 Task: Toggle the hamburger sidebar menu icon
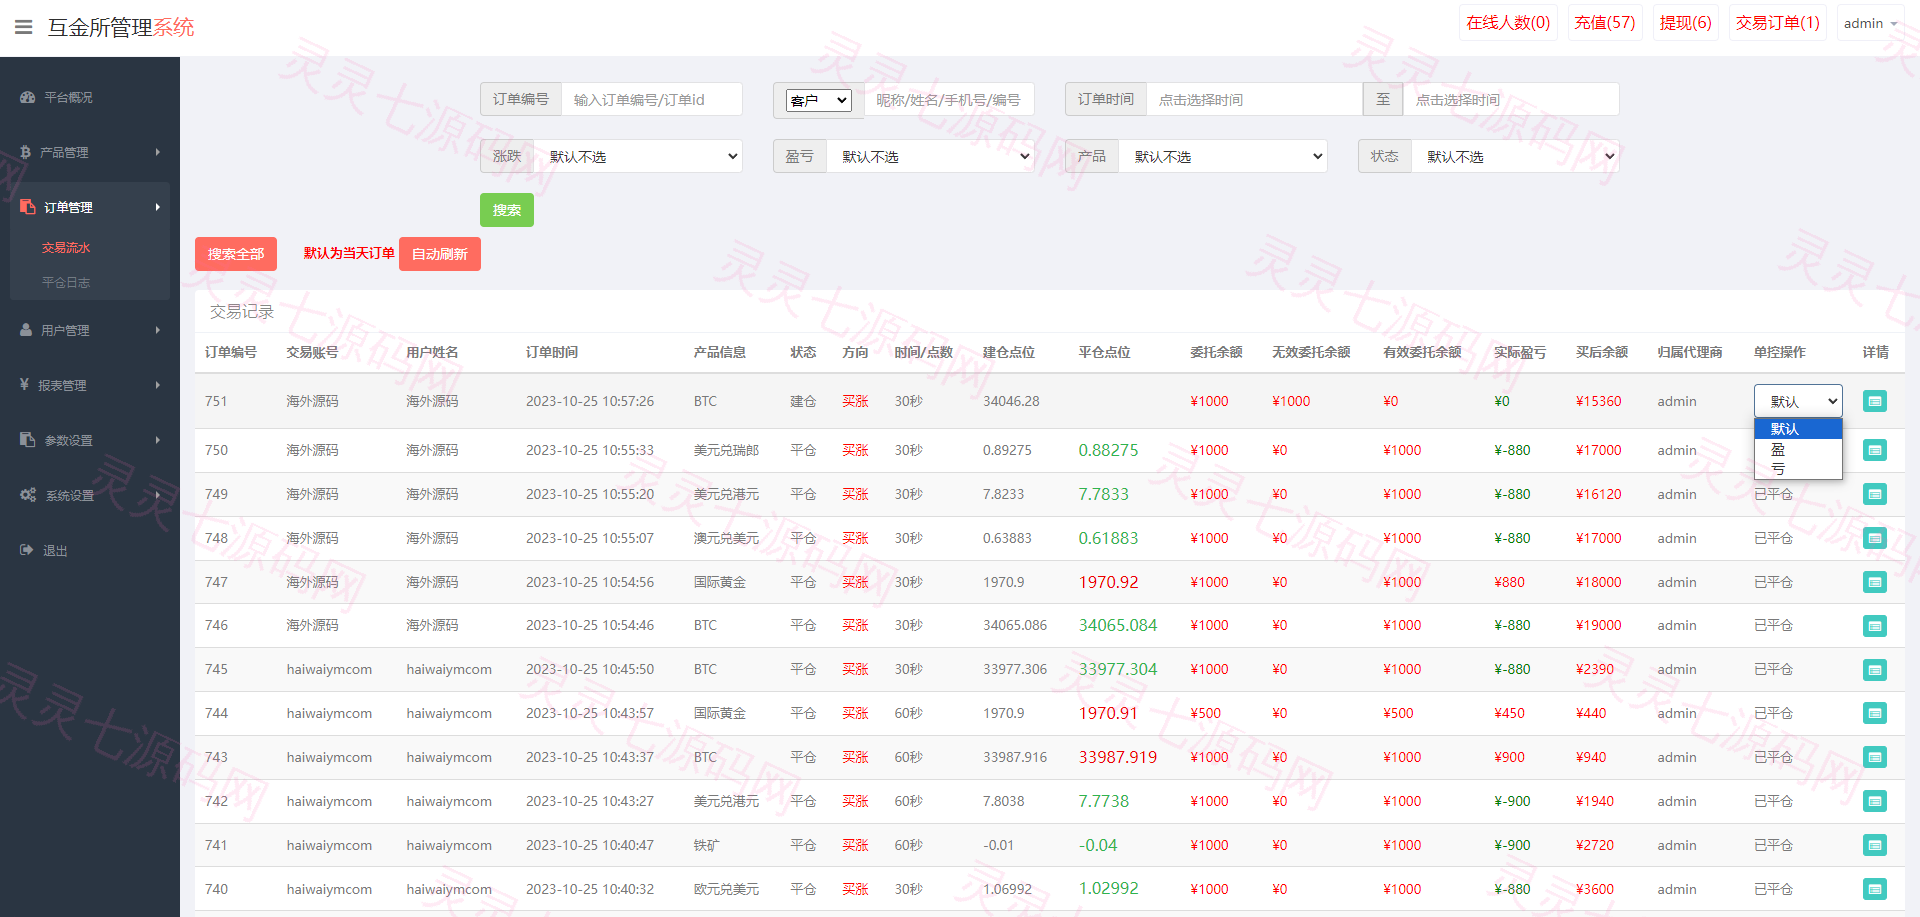coord(24,27)
